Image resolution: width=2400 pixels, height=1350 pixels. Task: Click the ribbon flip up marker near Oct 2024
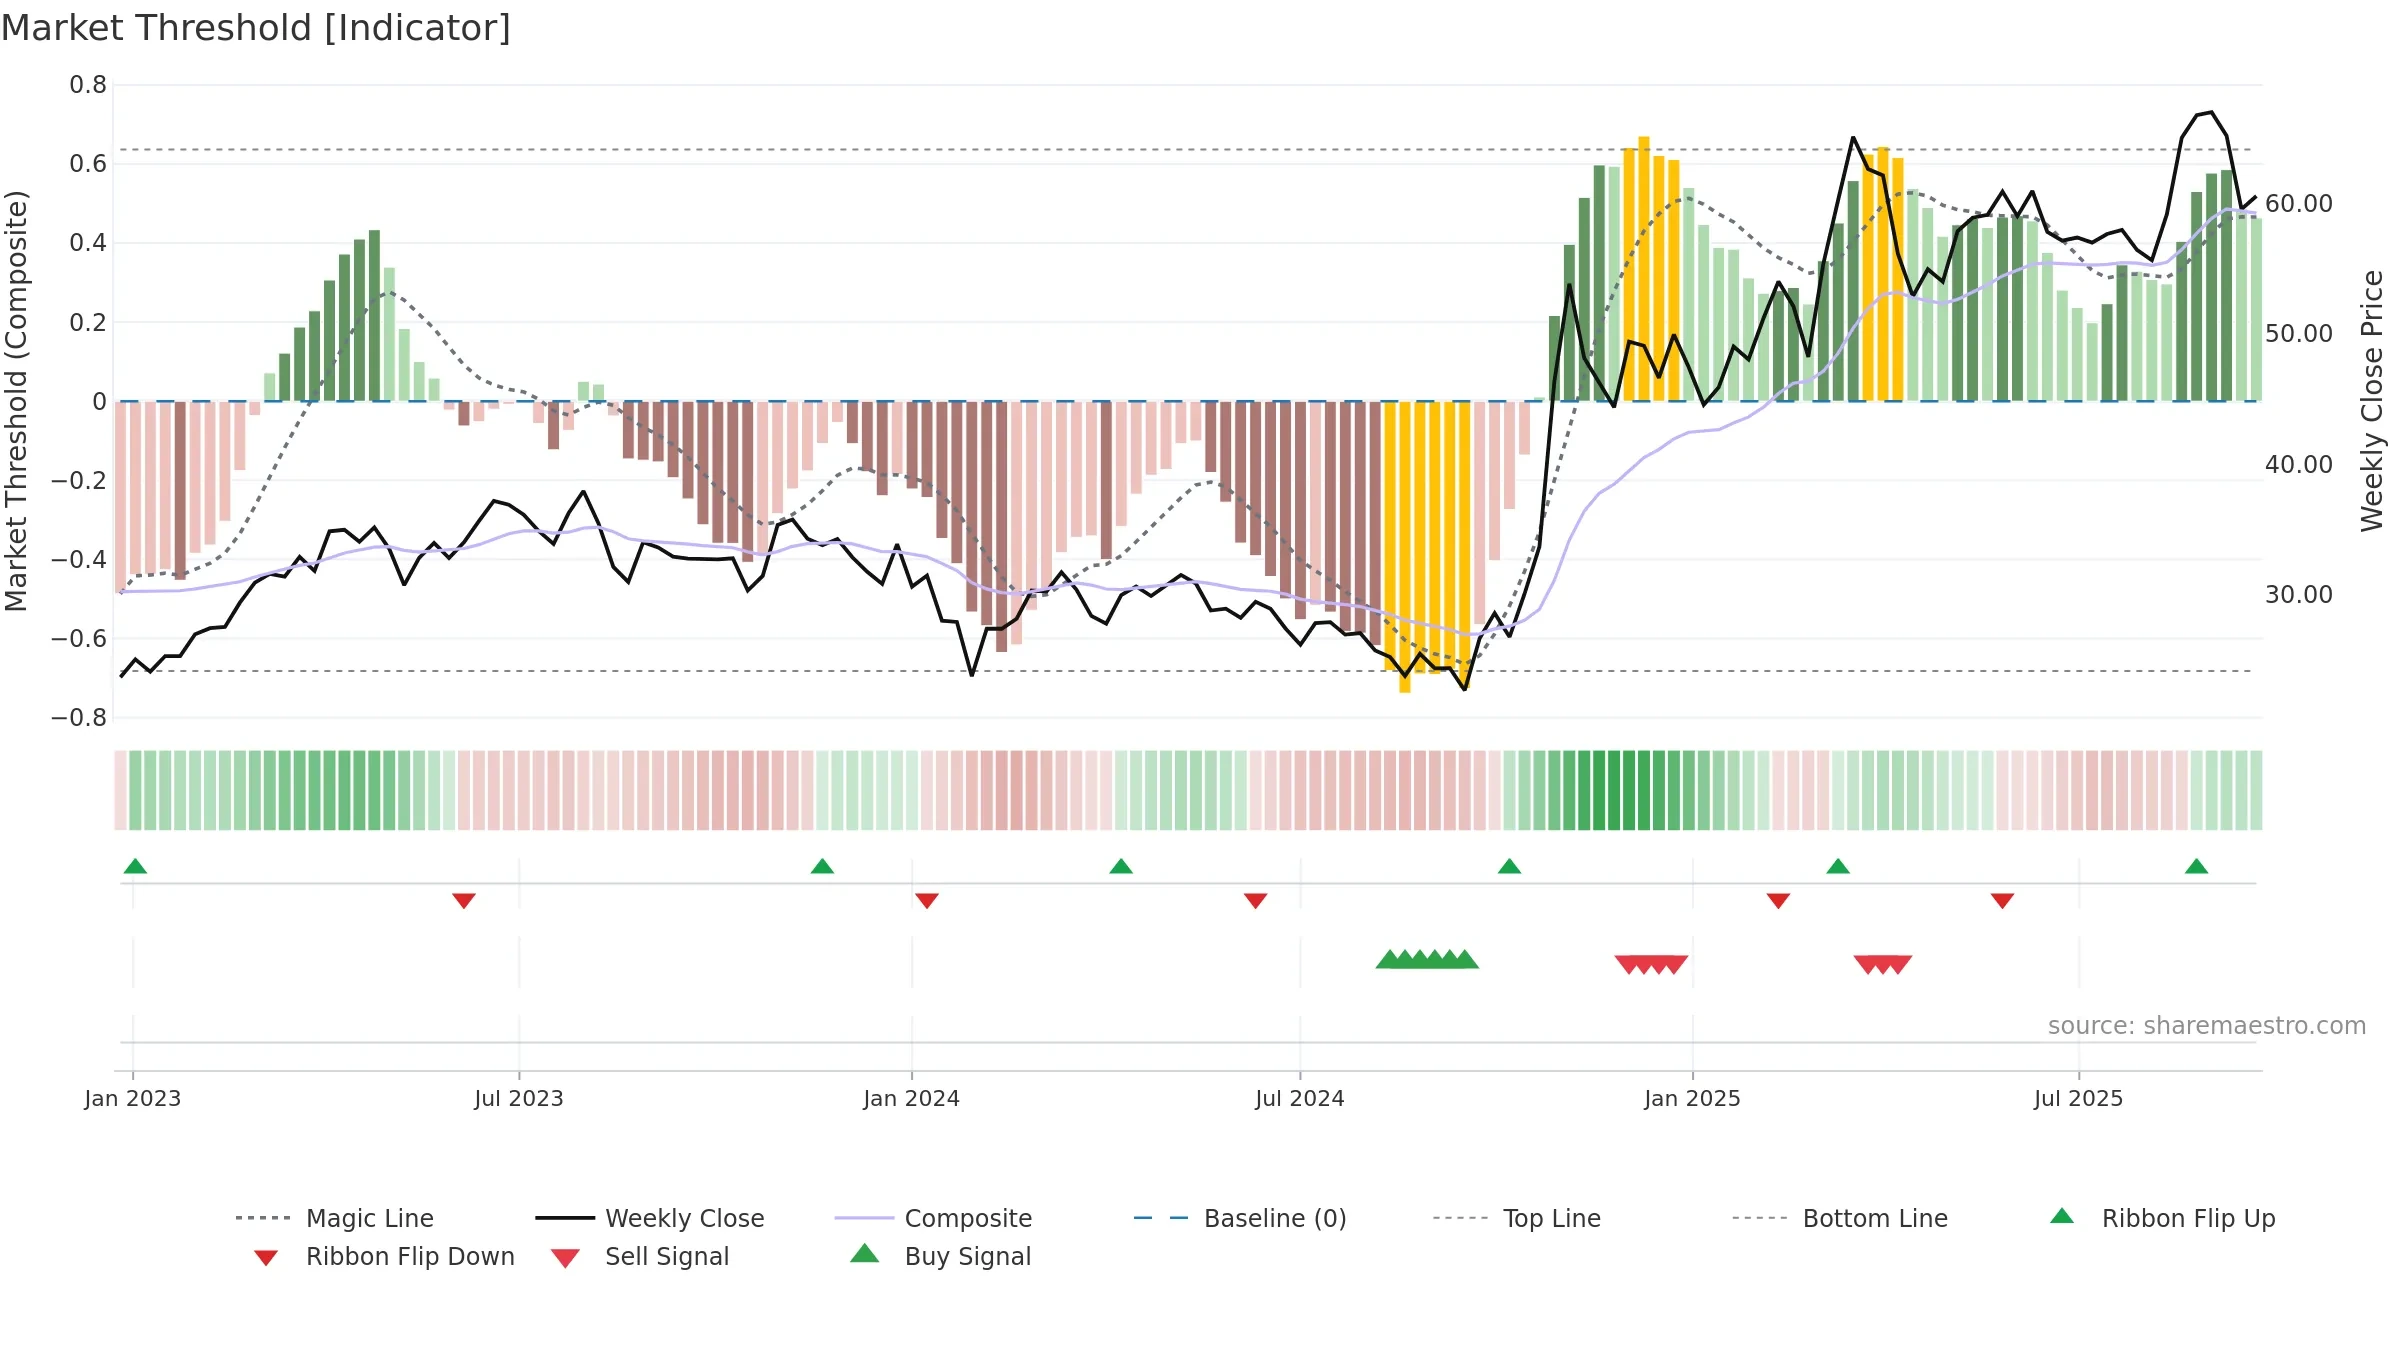click(x=1509, y=866)
